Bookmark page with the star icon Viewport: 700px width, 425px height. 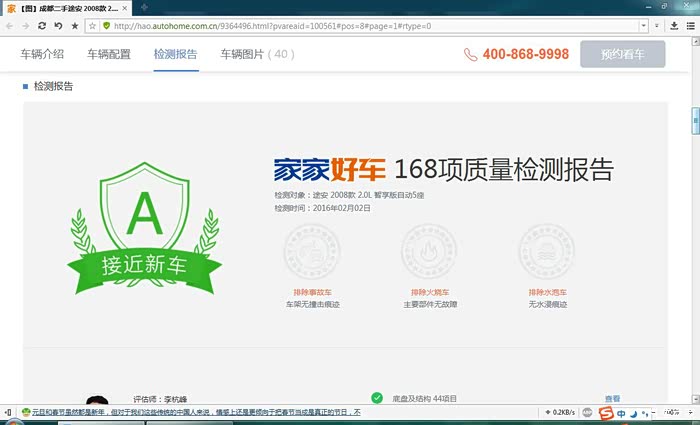pos(75,25)
